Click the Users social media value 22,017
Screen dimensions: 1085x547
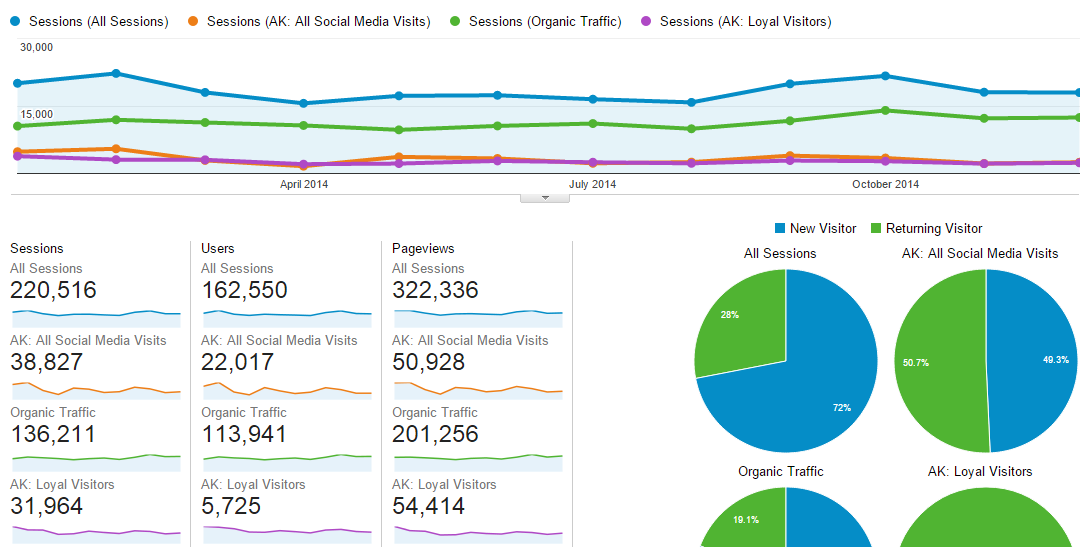click(x=237, y=362)
